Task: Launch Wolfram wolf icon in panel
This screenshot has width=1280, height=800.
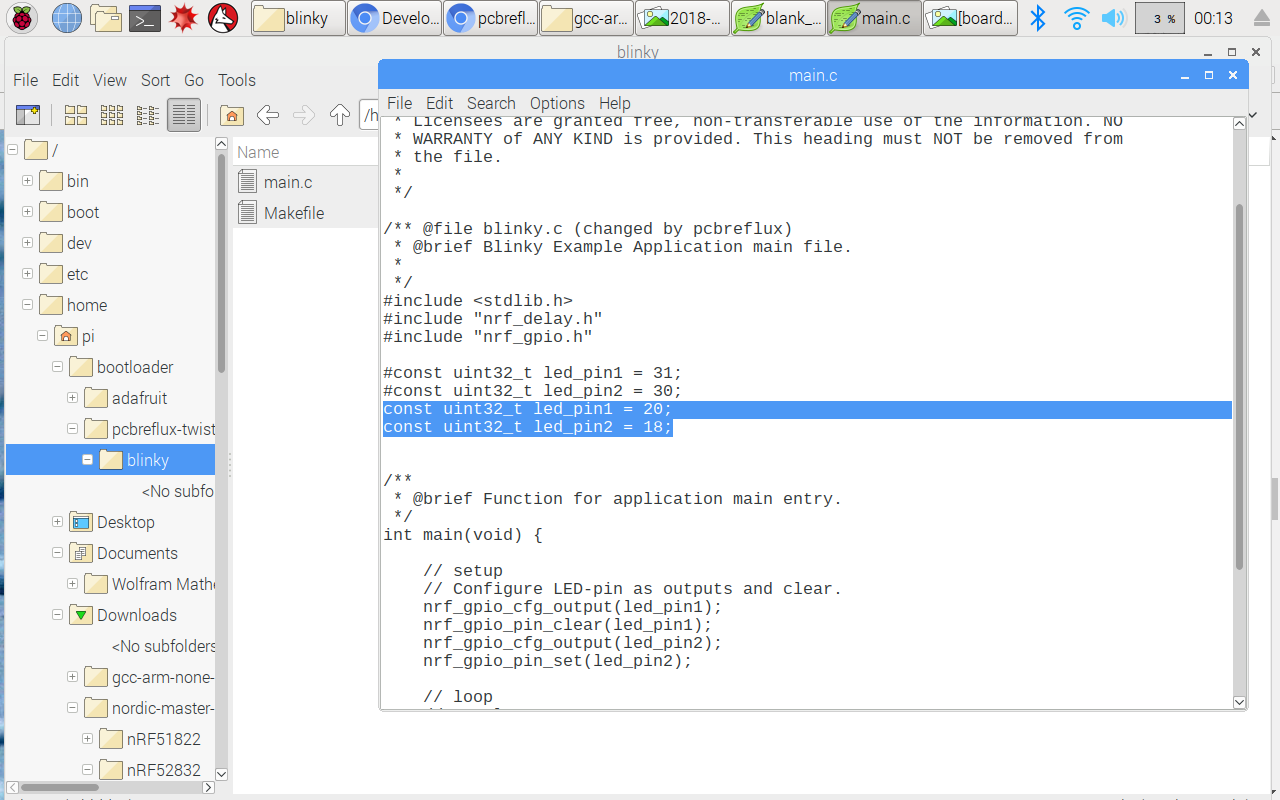Action: 223,18
